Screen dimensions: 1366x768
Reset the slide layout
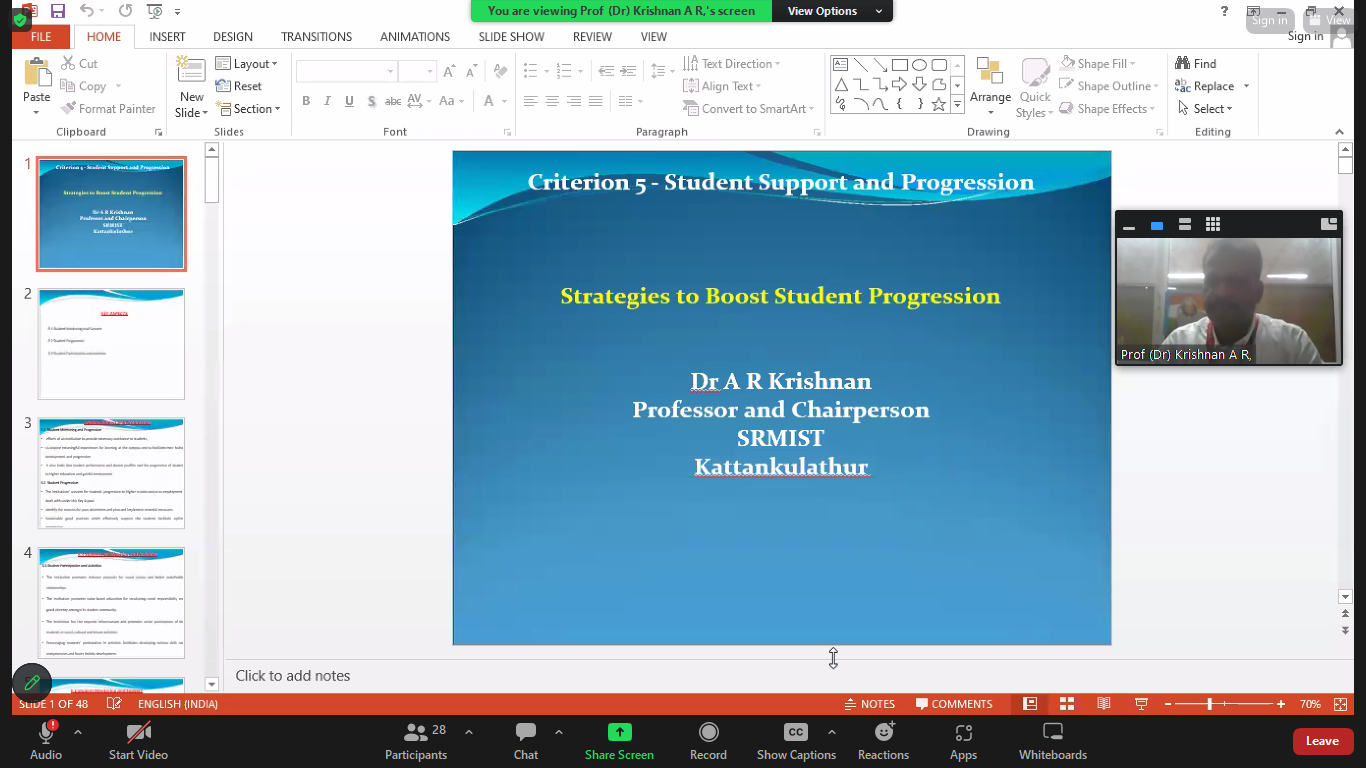tap(239, 86)
